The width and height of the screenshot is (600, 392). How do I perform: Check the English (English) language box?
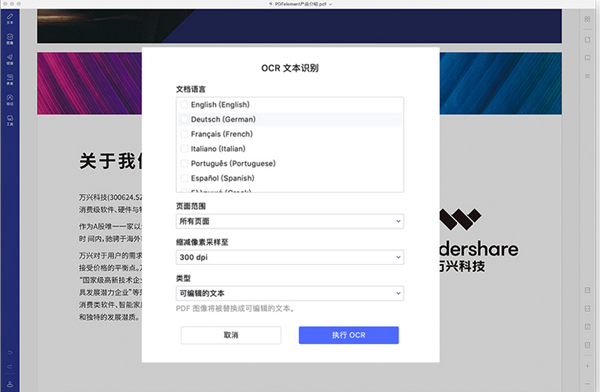184,105
